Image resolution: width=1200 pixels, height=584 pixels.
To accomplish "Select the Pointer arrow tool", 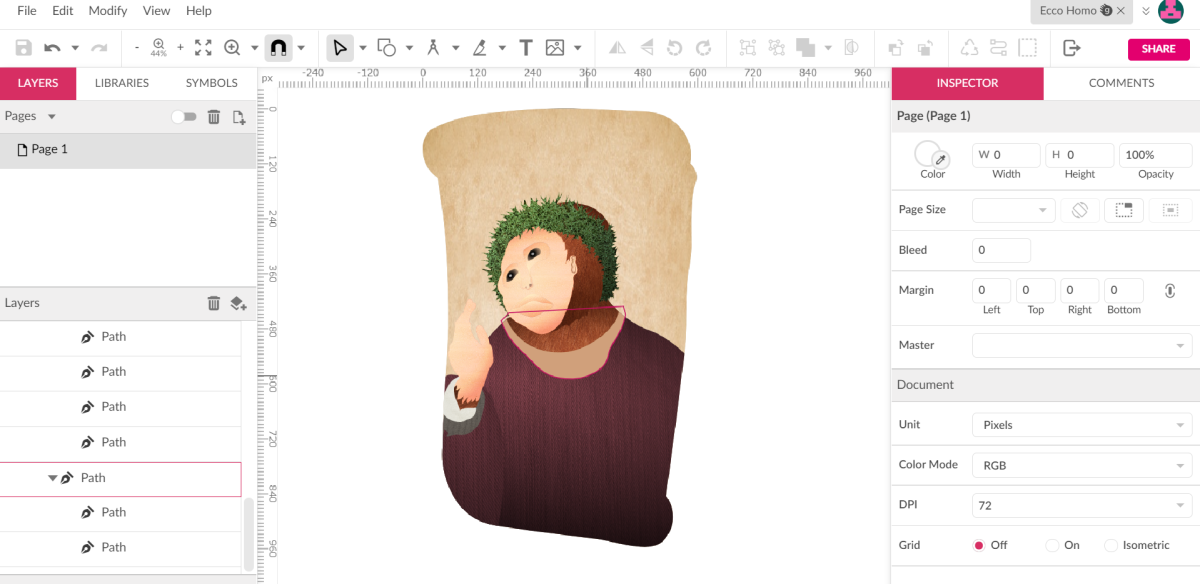I will point(340,47).
